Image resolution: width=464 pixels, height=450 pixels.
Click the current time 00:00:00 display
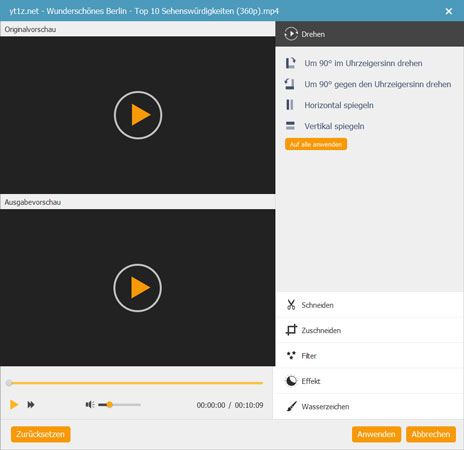coord(211,405)
